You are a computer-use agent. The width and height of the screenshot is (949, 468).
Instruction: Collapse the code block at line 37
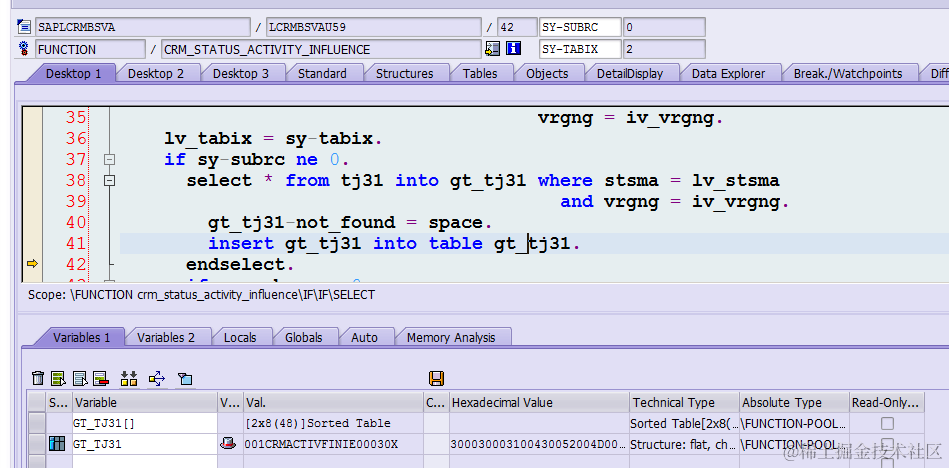point(110,159)
